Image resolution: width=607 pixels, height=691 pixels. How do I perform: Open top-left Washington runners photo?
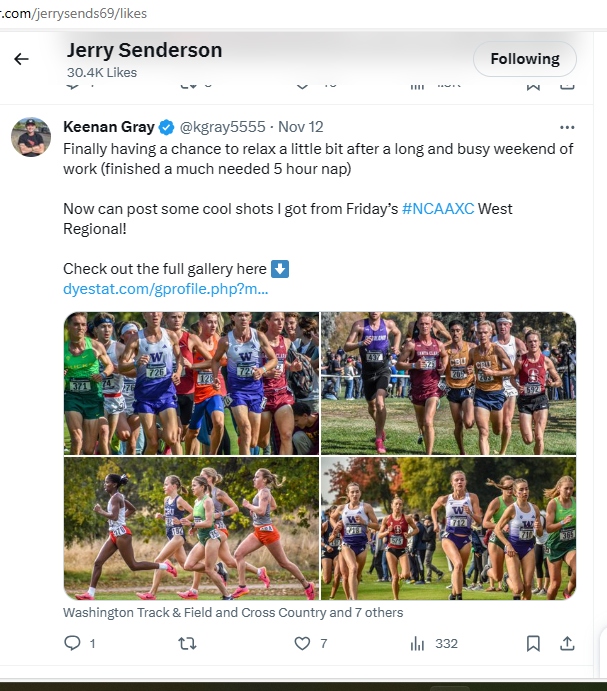coord(191,383)
